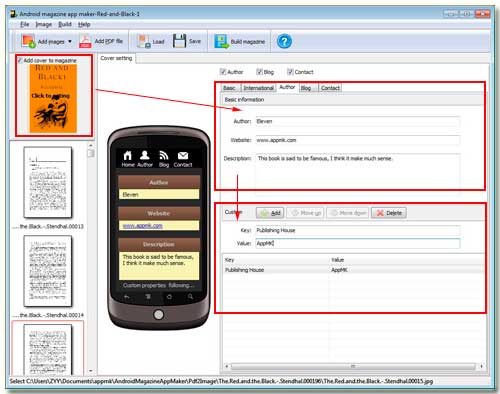Click the Website input field
Viewport: 500px width, 394px height.
(357, 140)
